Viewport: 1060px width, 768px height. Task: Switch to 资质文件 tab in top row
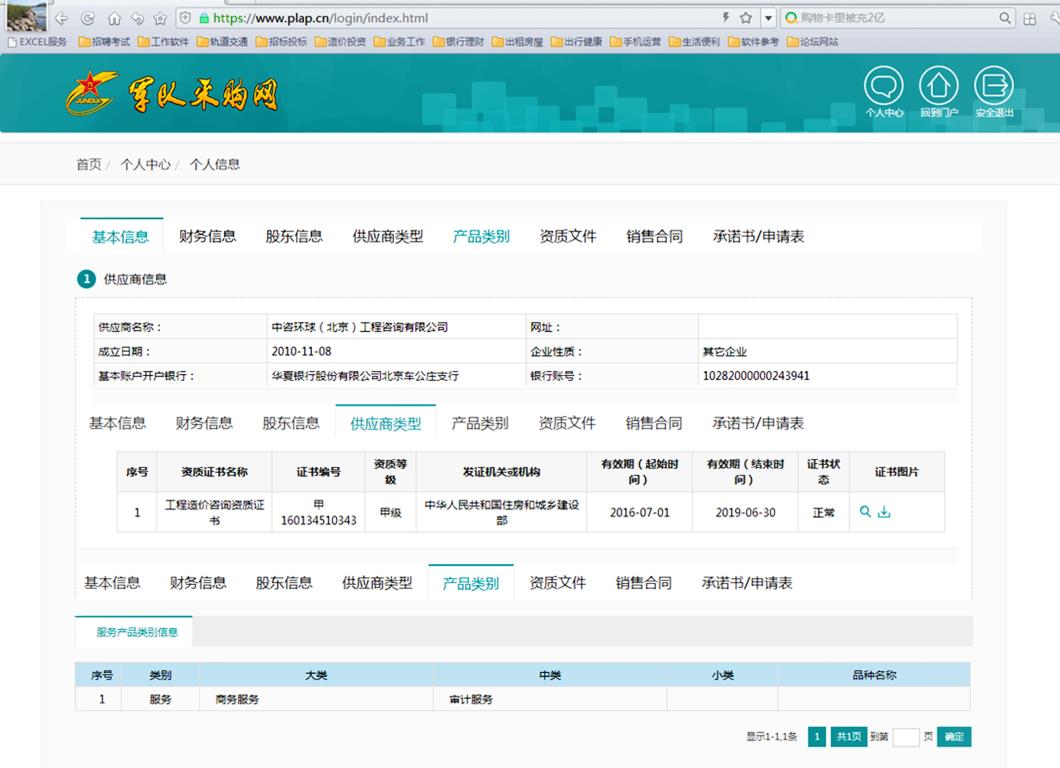[568, 237]
